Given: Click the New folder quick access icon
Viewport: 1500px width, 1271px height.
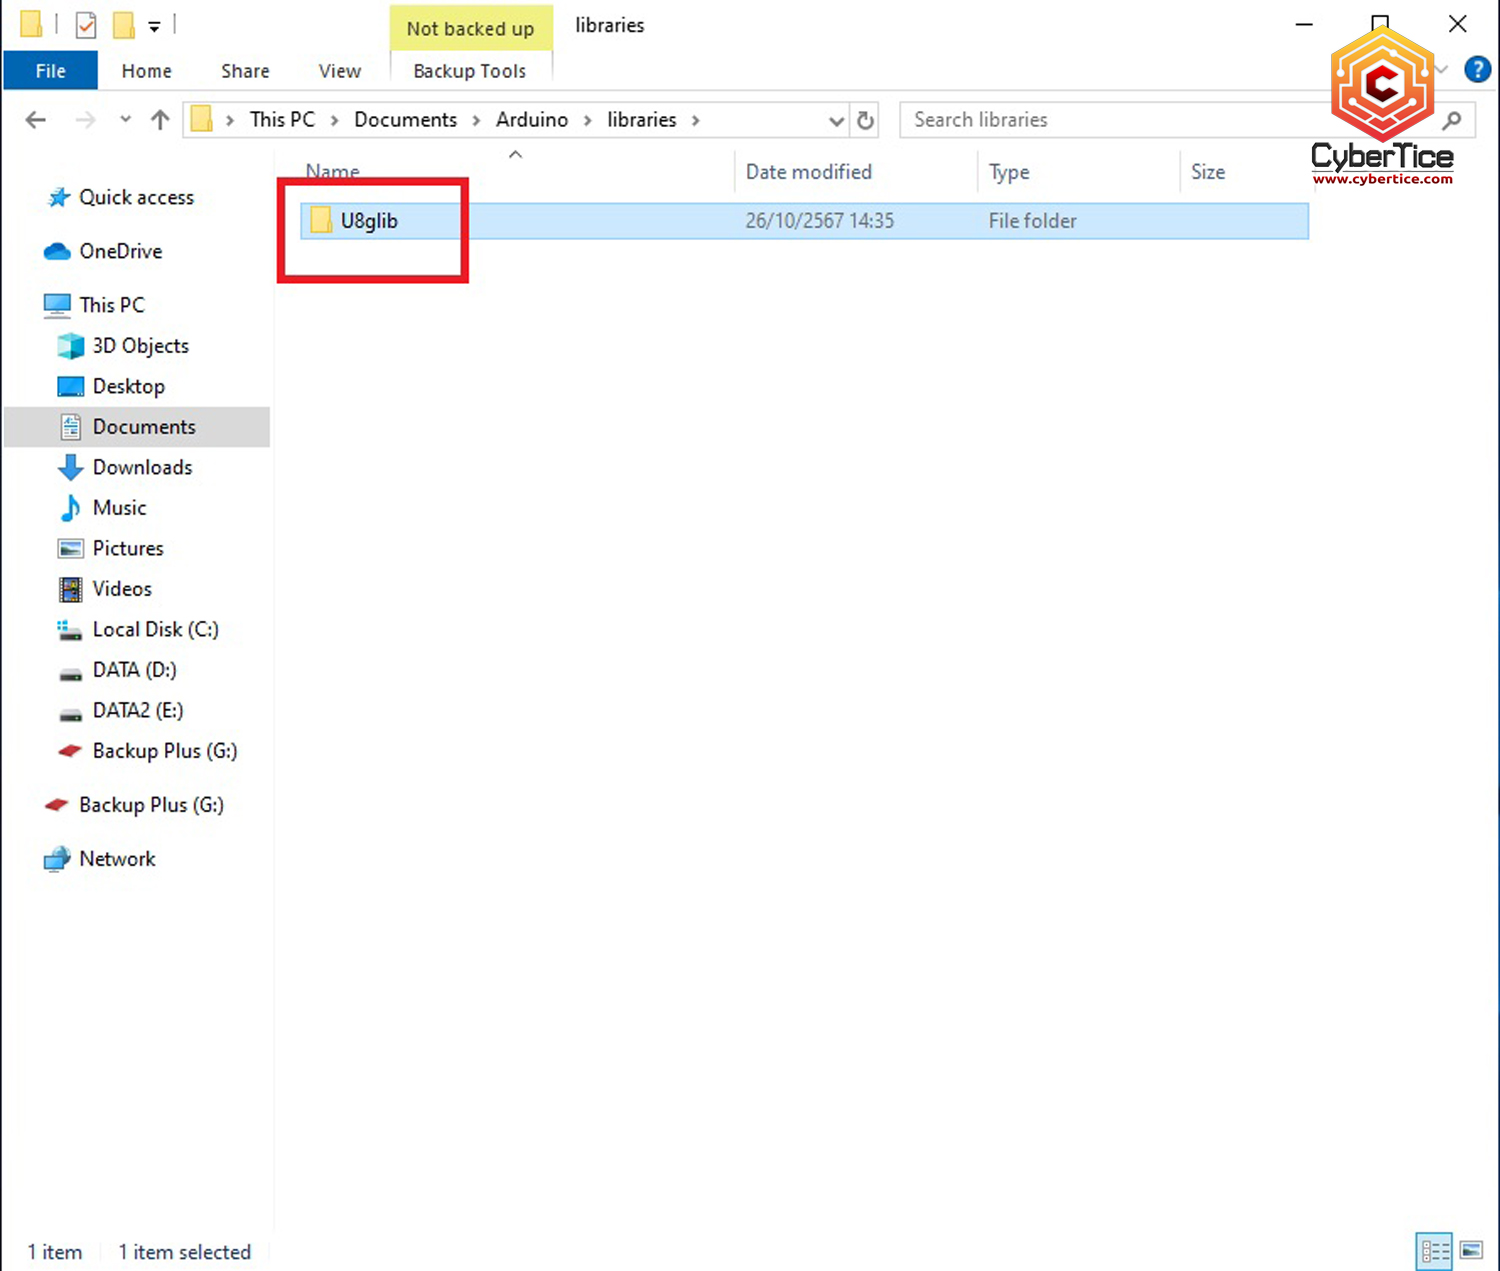Looking at the screenshot, I should tap(124, 25).
